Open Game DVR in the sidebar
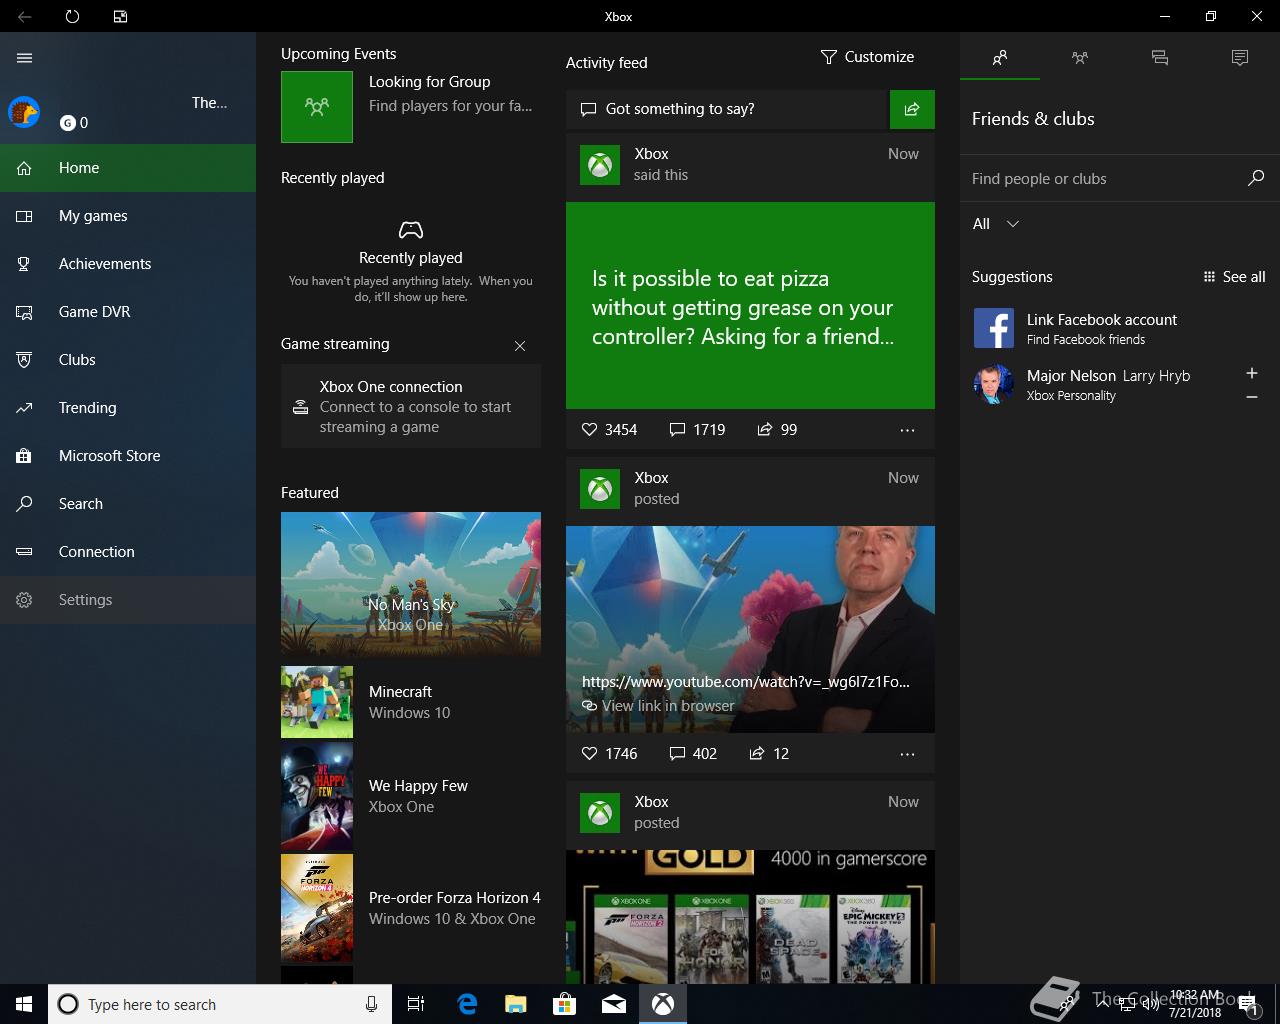 (x=128, y=312)
